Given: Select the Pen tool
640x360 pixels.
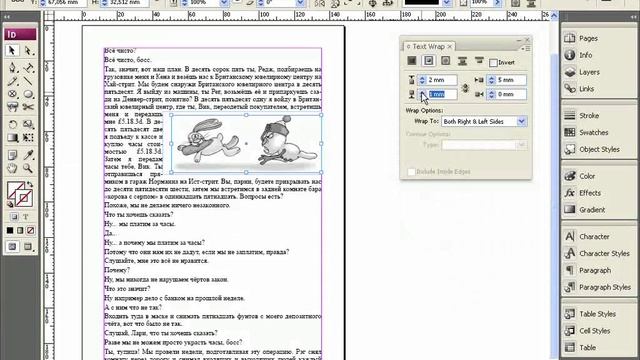Looking at the screenshot, I should 12,67.
